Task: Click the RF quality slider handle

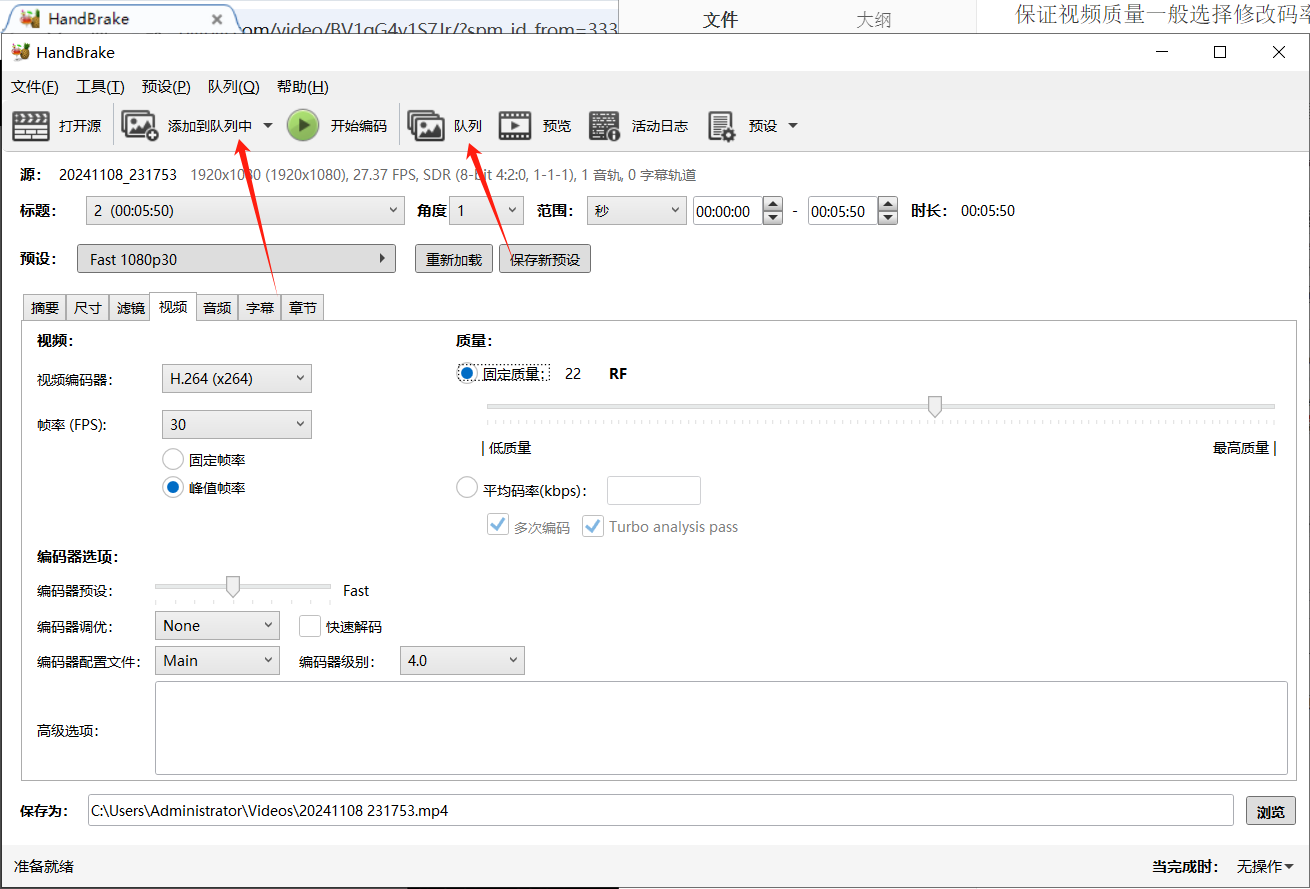Action: pyautogui.click(x=935, y=406)
